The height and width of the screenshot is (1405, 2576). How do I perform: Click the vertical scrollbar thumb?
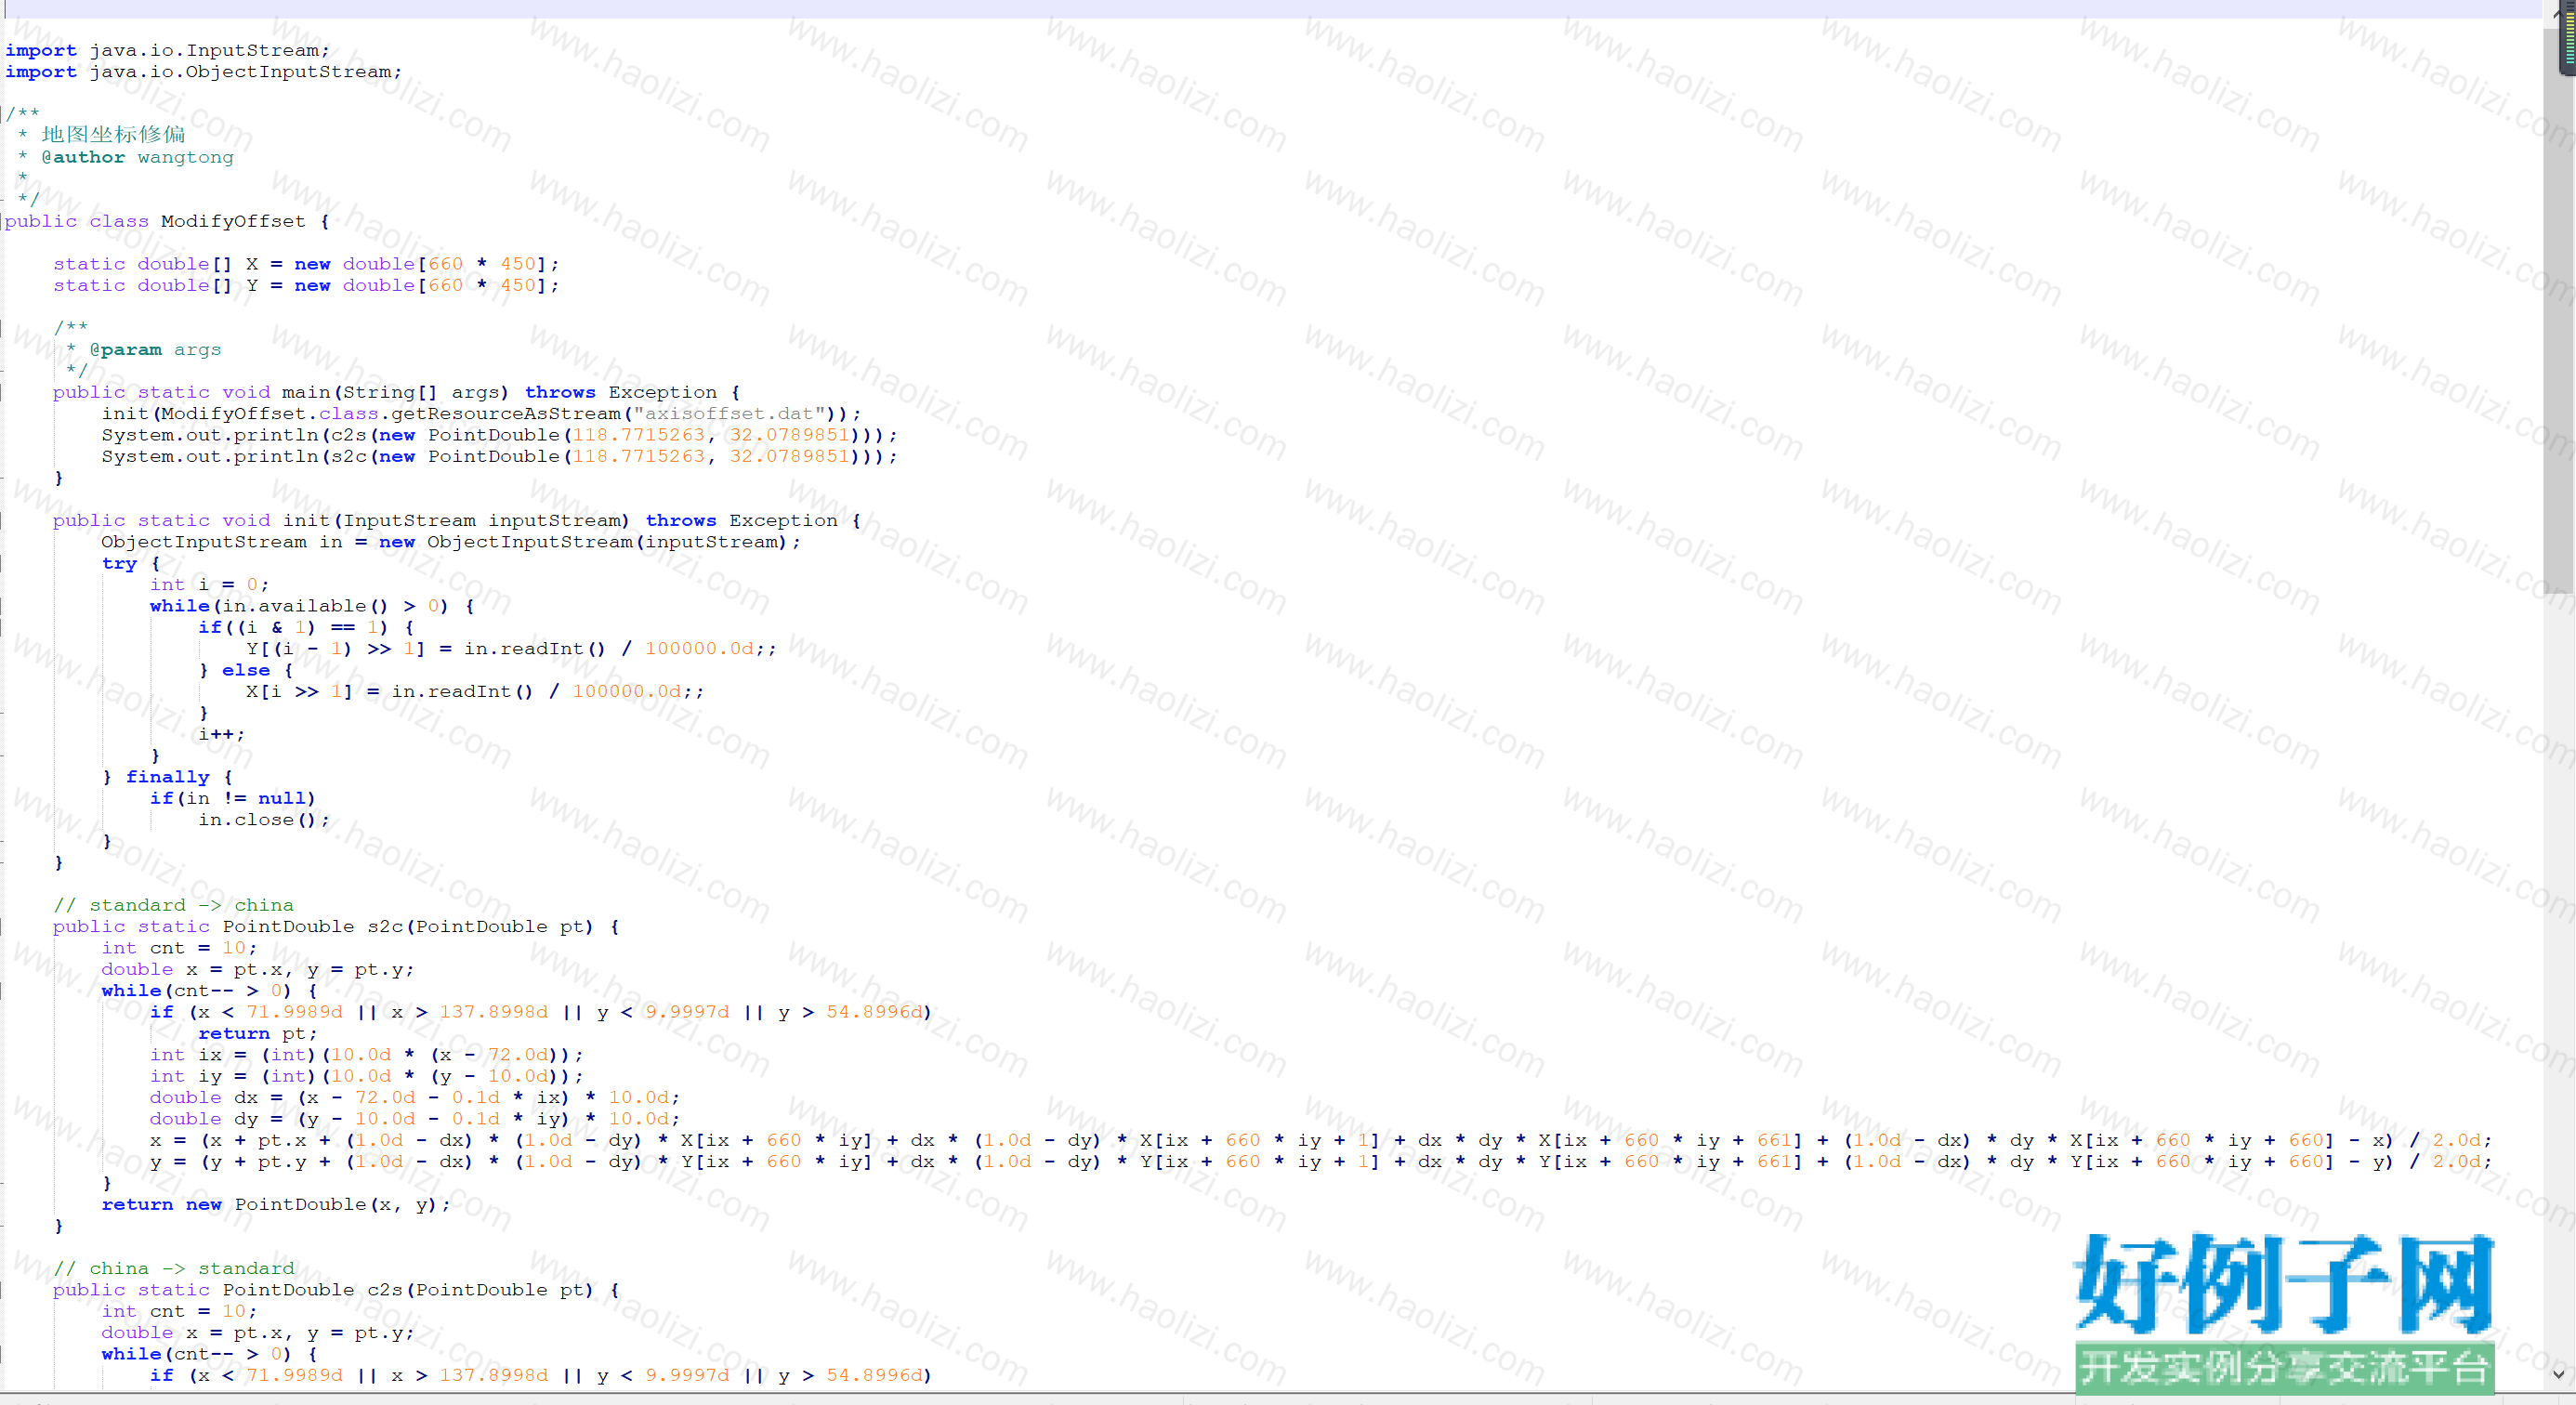click(x=2558, y=310)
